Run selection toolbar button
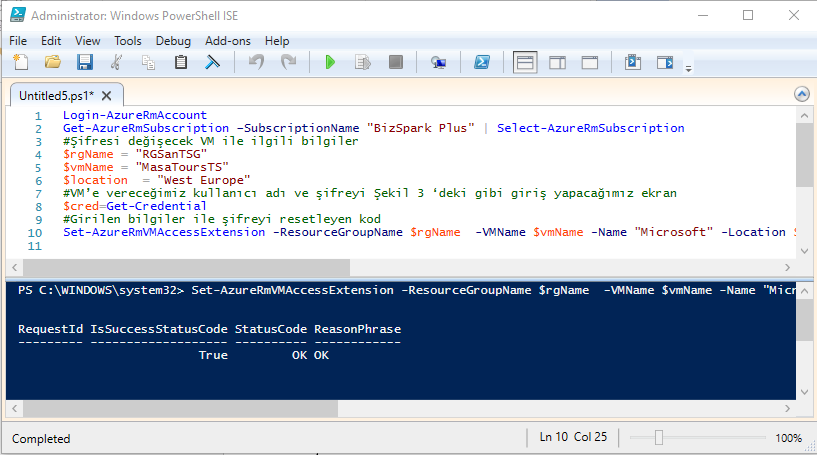The image size is (817, 455). (363, 63)
